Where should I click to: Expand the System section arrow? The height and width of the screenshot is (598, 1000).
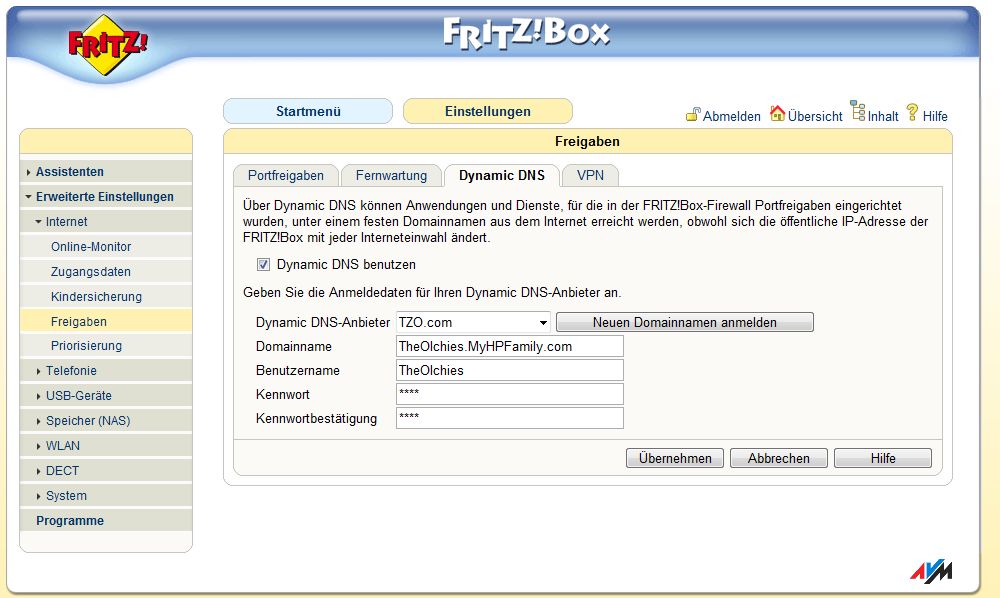[39, 496]
